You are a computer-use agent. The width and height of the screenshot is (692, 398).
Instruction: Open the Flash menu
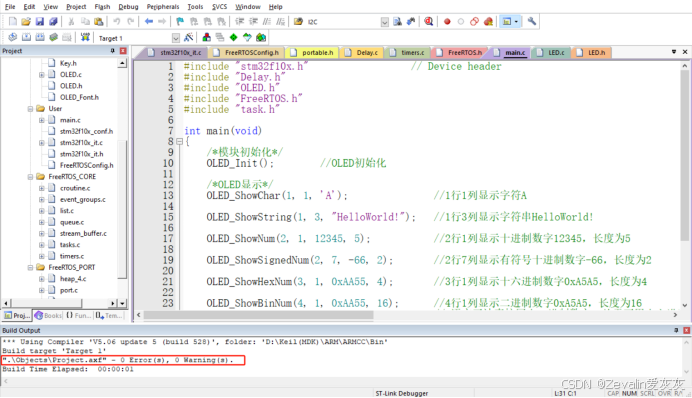coord(102,7)
